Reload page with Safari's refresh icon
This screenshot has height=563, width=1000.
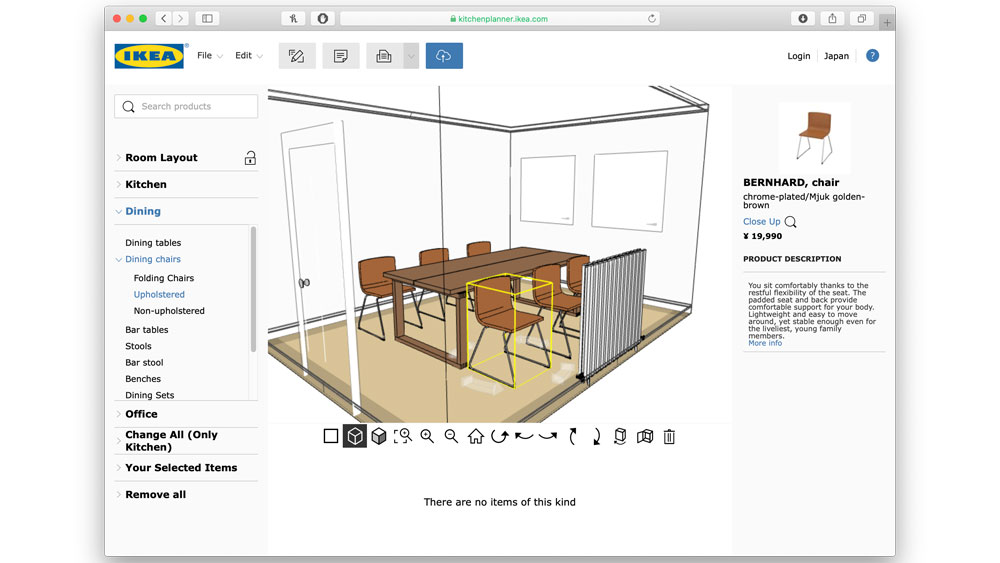[x=651, y=18]
